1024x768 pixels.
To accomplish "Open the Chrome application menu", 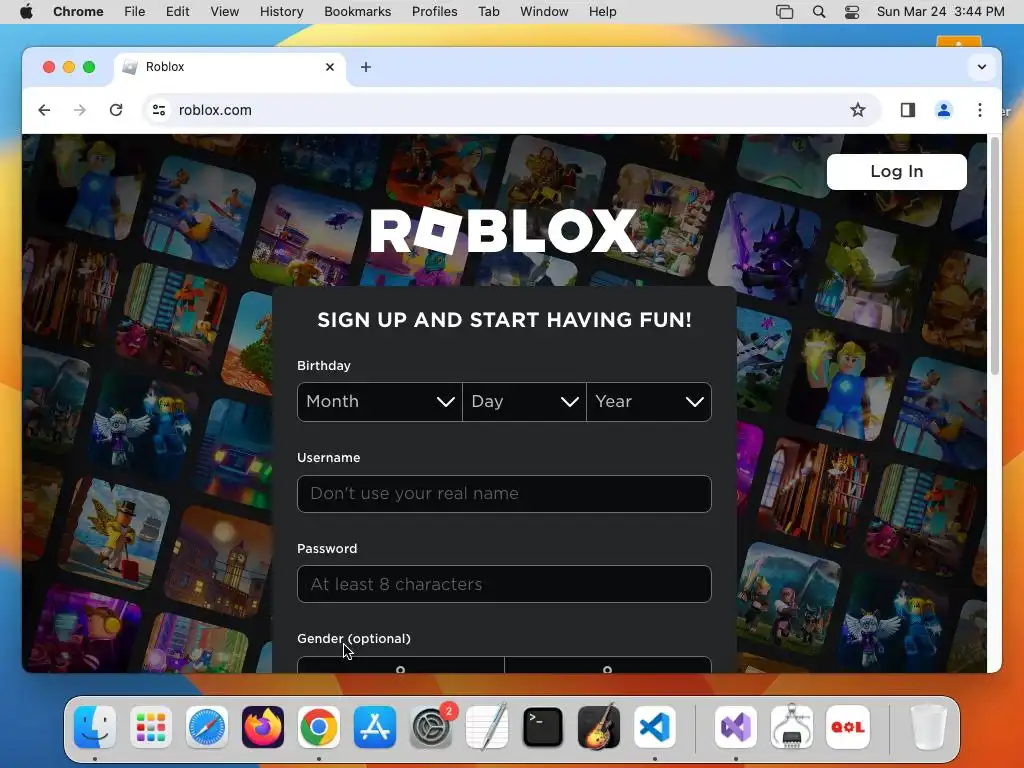I will point(78,11).
